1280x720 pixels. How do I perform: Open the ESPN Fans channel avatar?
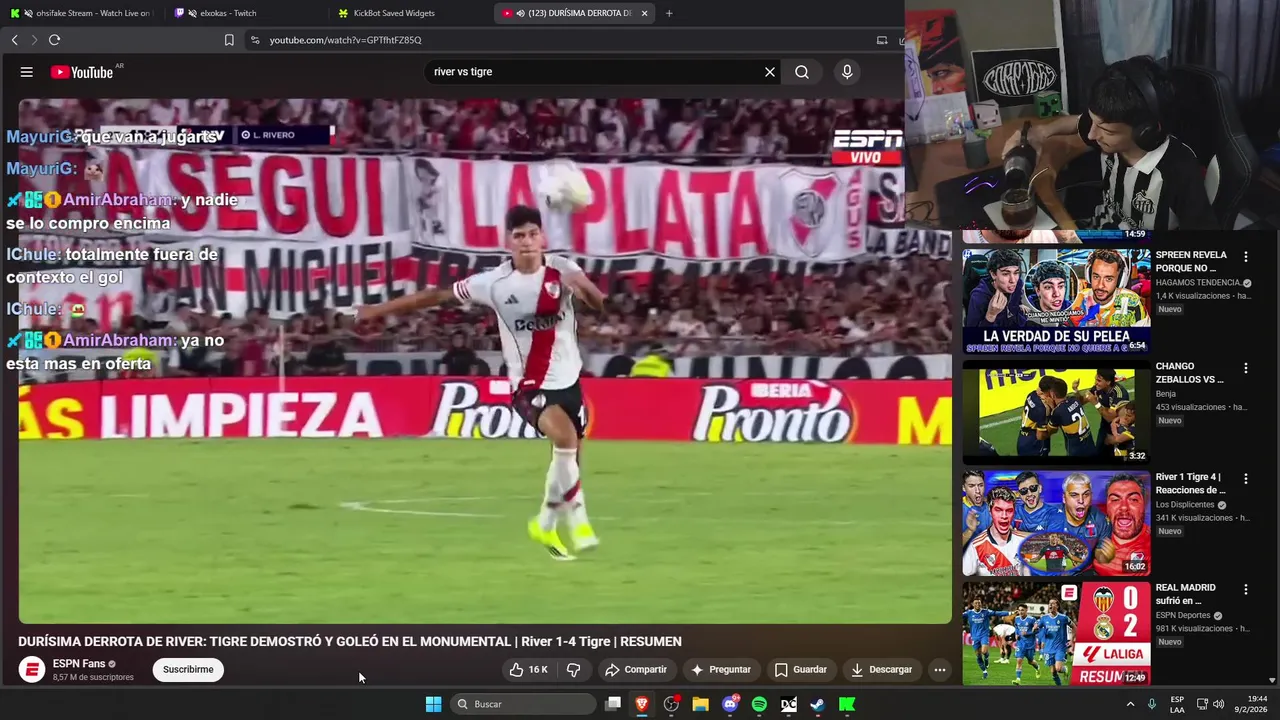[x=32, y=670]
